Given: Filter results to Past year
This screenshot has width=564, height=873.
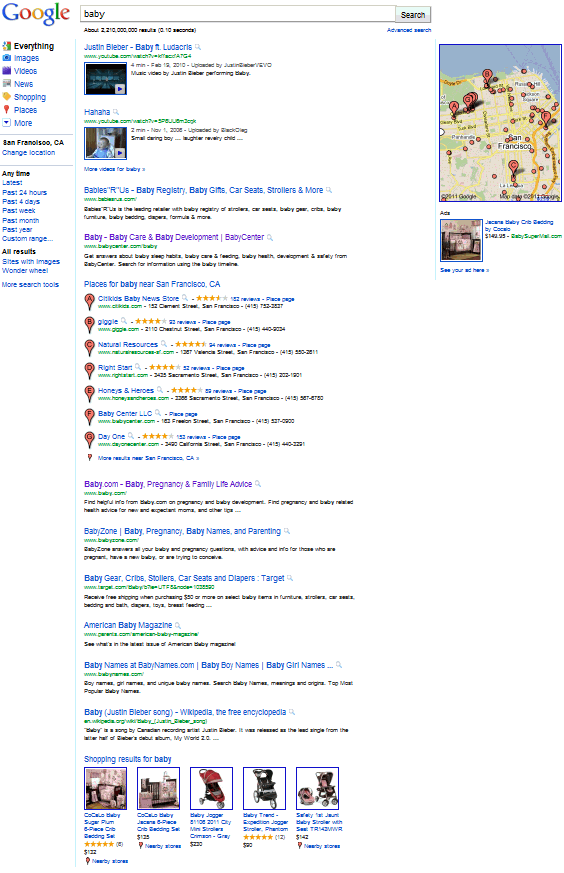Looking at the screenshot, I should pos(17,229).
